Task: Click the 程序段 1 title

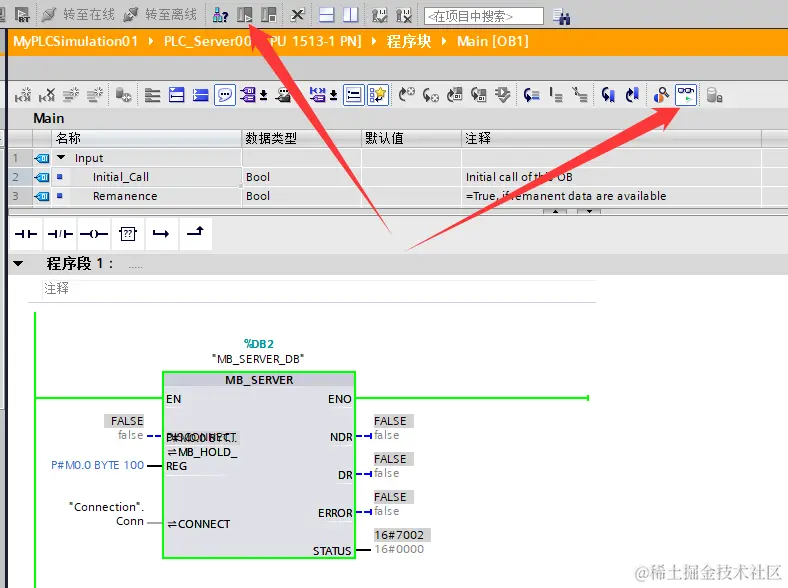Action: (x=79, y=263)
